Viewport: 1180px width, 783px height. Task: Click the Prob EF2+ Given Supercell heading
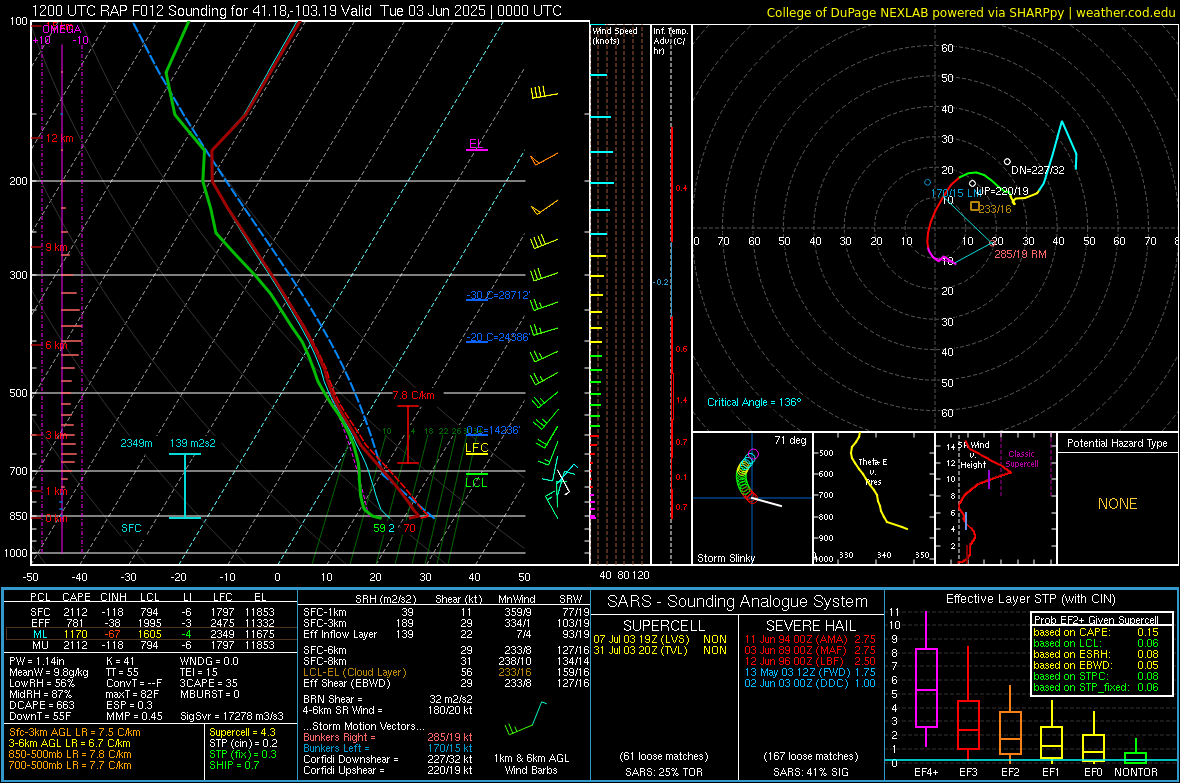(x=1096, y=620)
